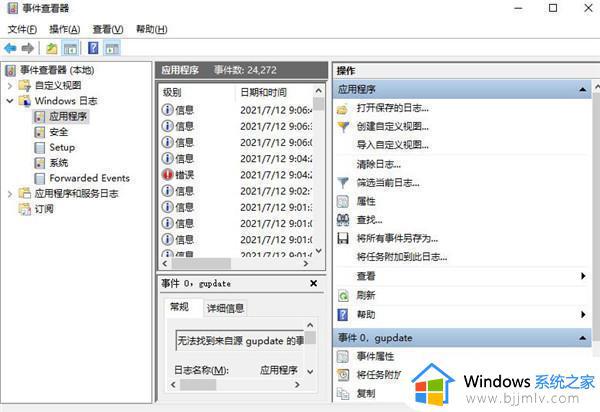The height and width of the screenshot is (412, 600).
Task: Collapse the 应用程序 actions section header
Action: (583, 90)
